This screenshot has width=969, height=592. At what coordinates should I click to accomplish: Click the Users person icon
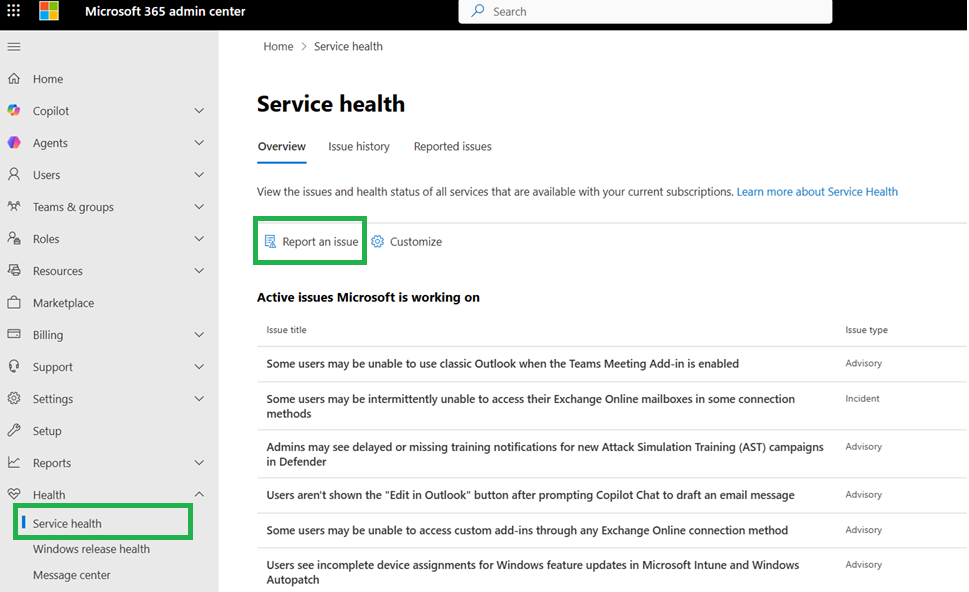(14, 174)
